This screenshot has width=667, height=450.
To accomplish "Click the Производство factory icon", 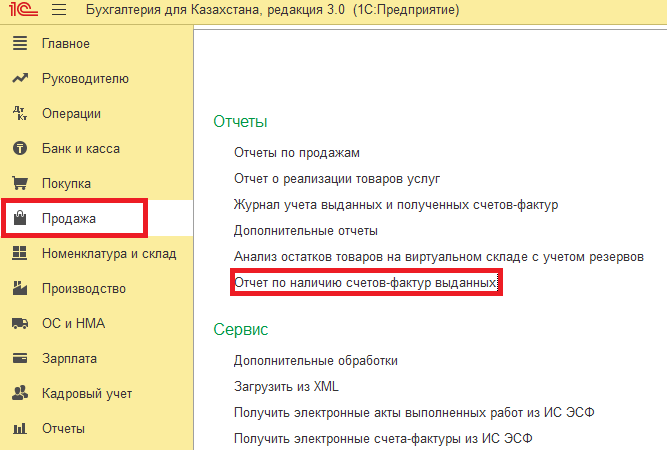I will click(19, 289).
